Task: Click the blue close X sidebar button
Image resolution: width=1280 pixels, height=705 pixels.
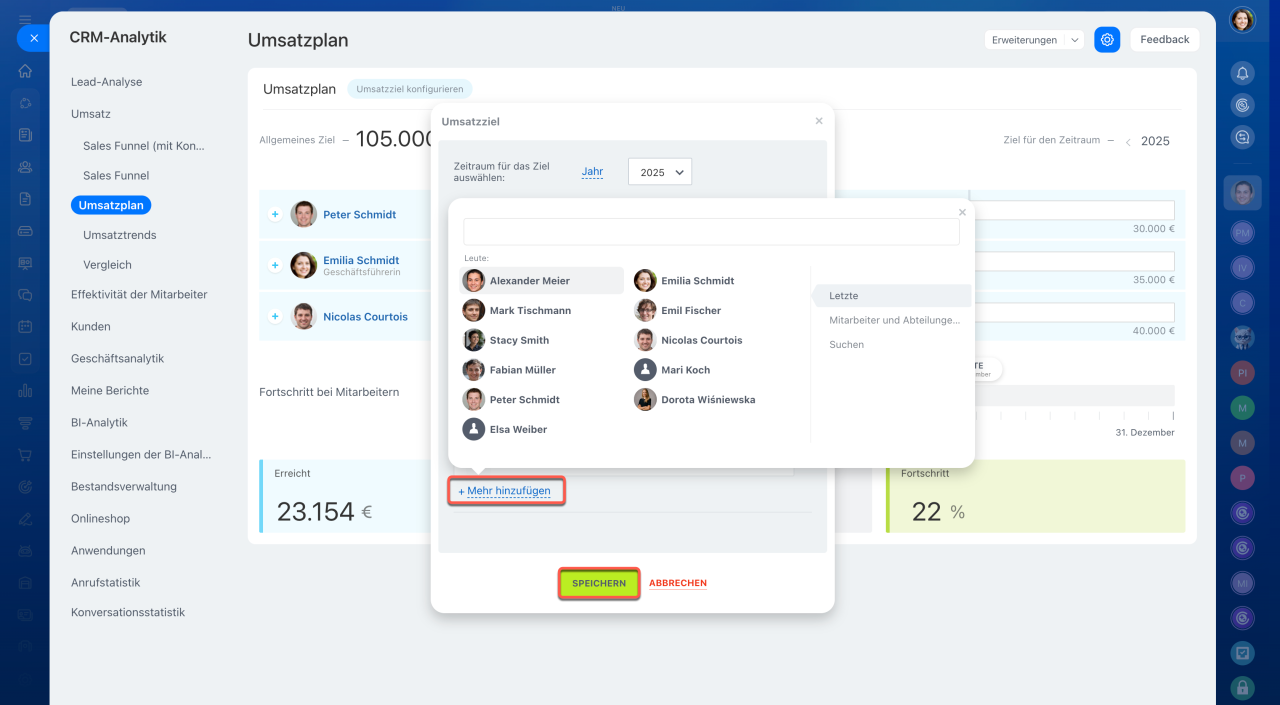Action: 33,38
